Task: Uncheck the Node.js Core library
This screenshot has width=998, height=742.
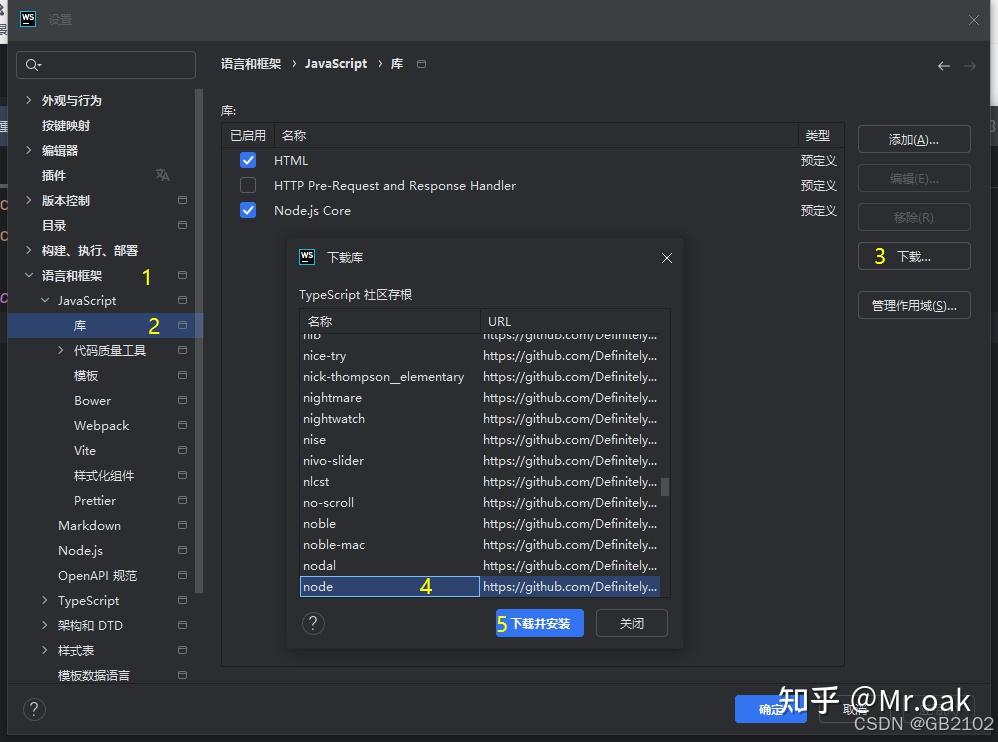Action: pos(247,210)
